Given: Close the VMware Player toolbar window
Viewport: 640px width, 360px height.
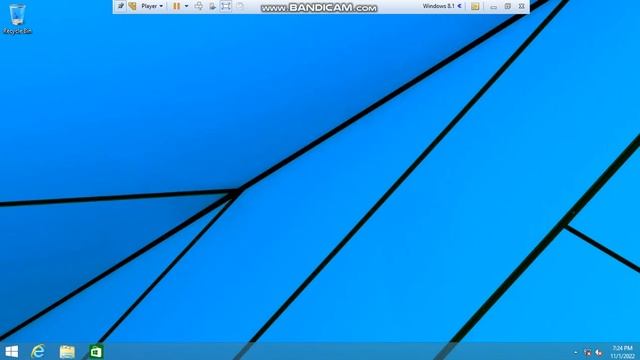Looking at the screenshot, I should (521, 7).
